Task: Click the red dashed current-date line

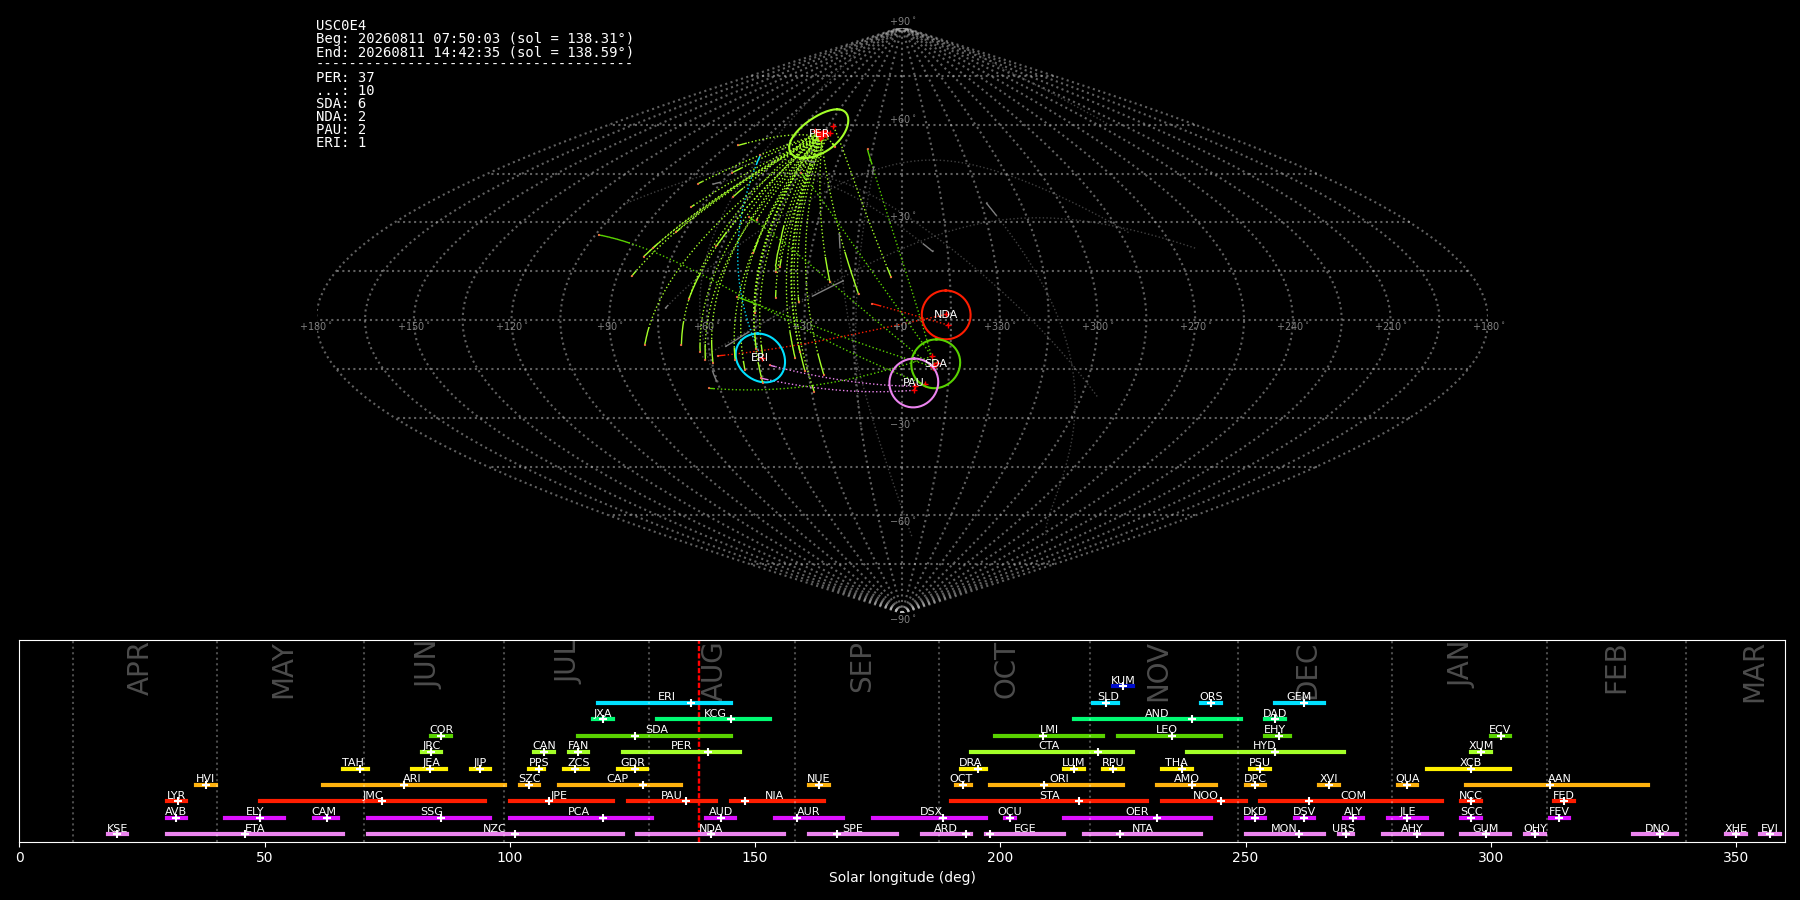Action: 699,741
